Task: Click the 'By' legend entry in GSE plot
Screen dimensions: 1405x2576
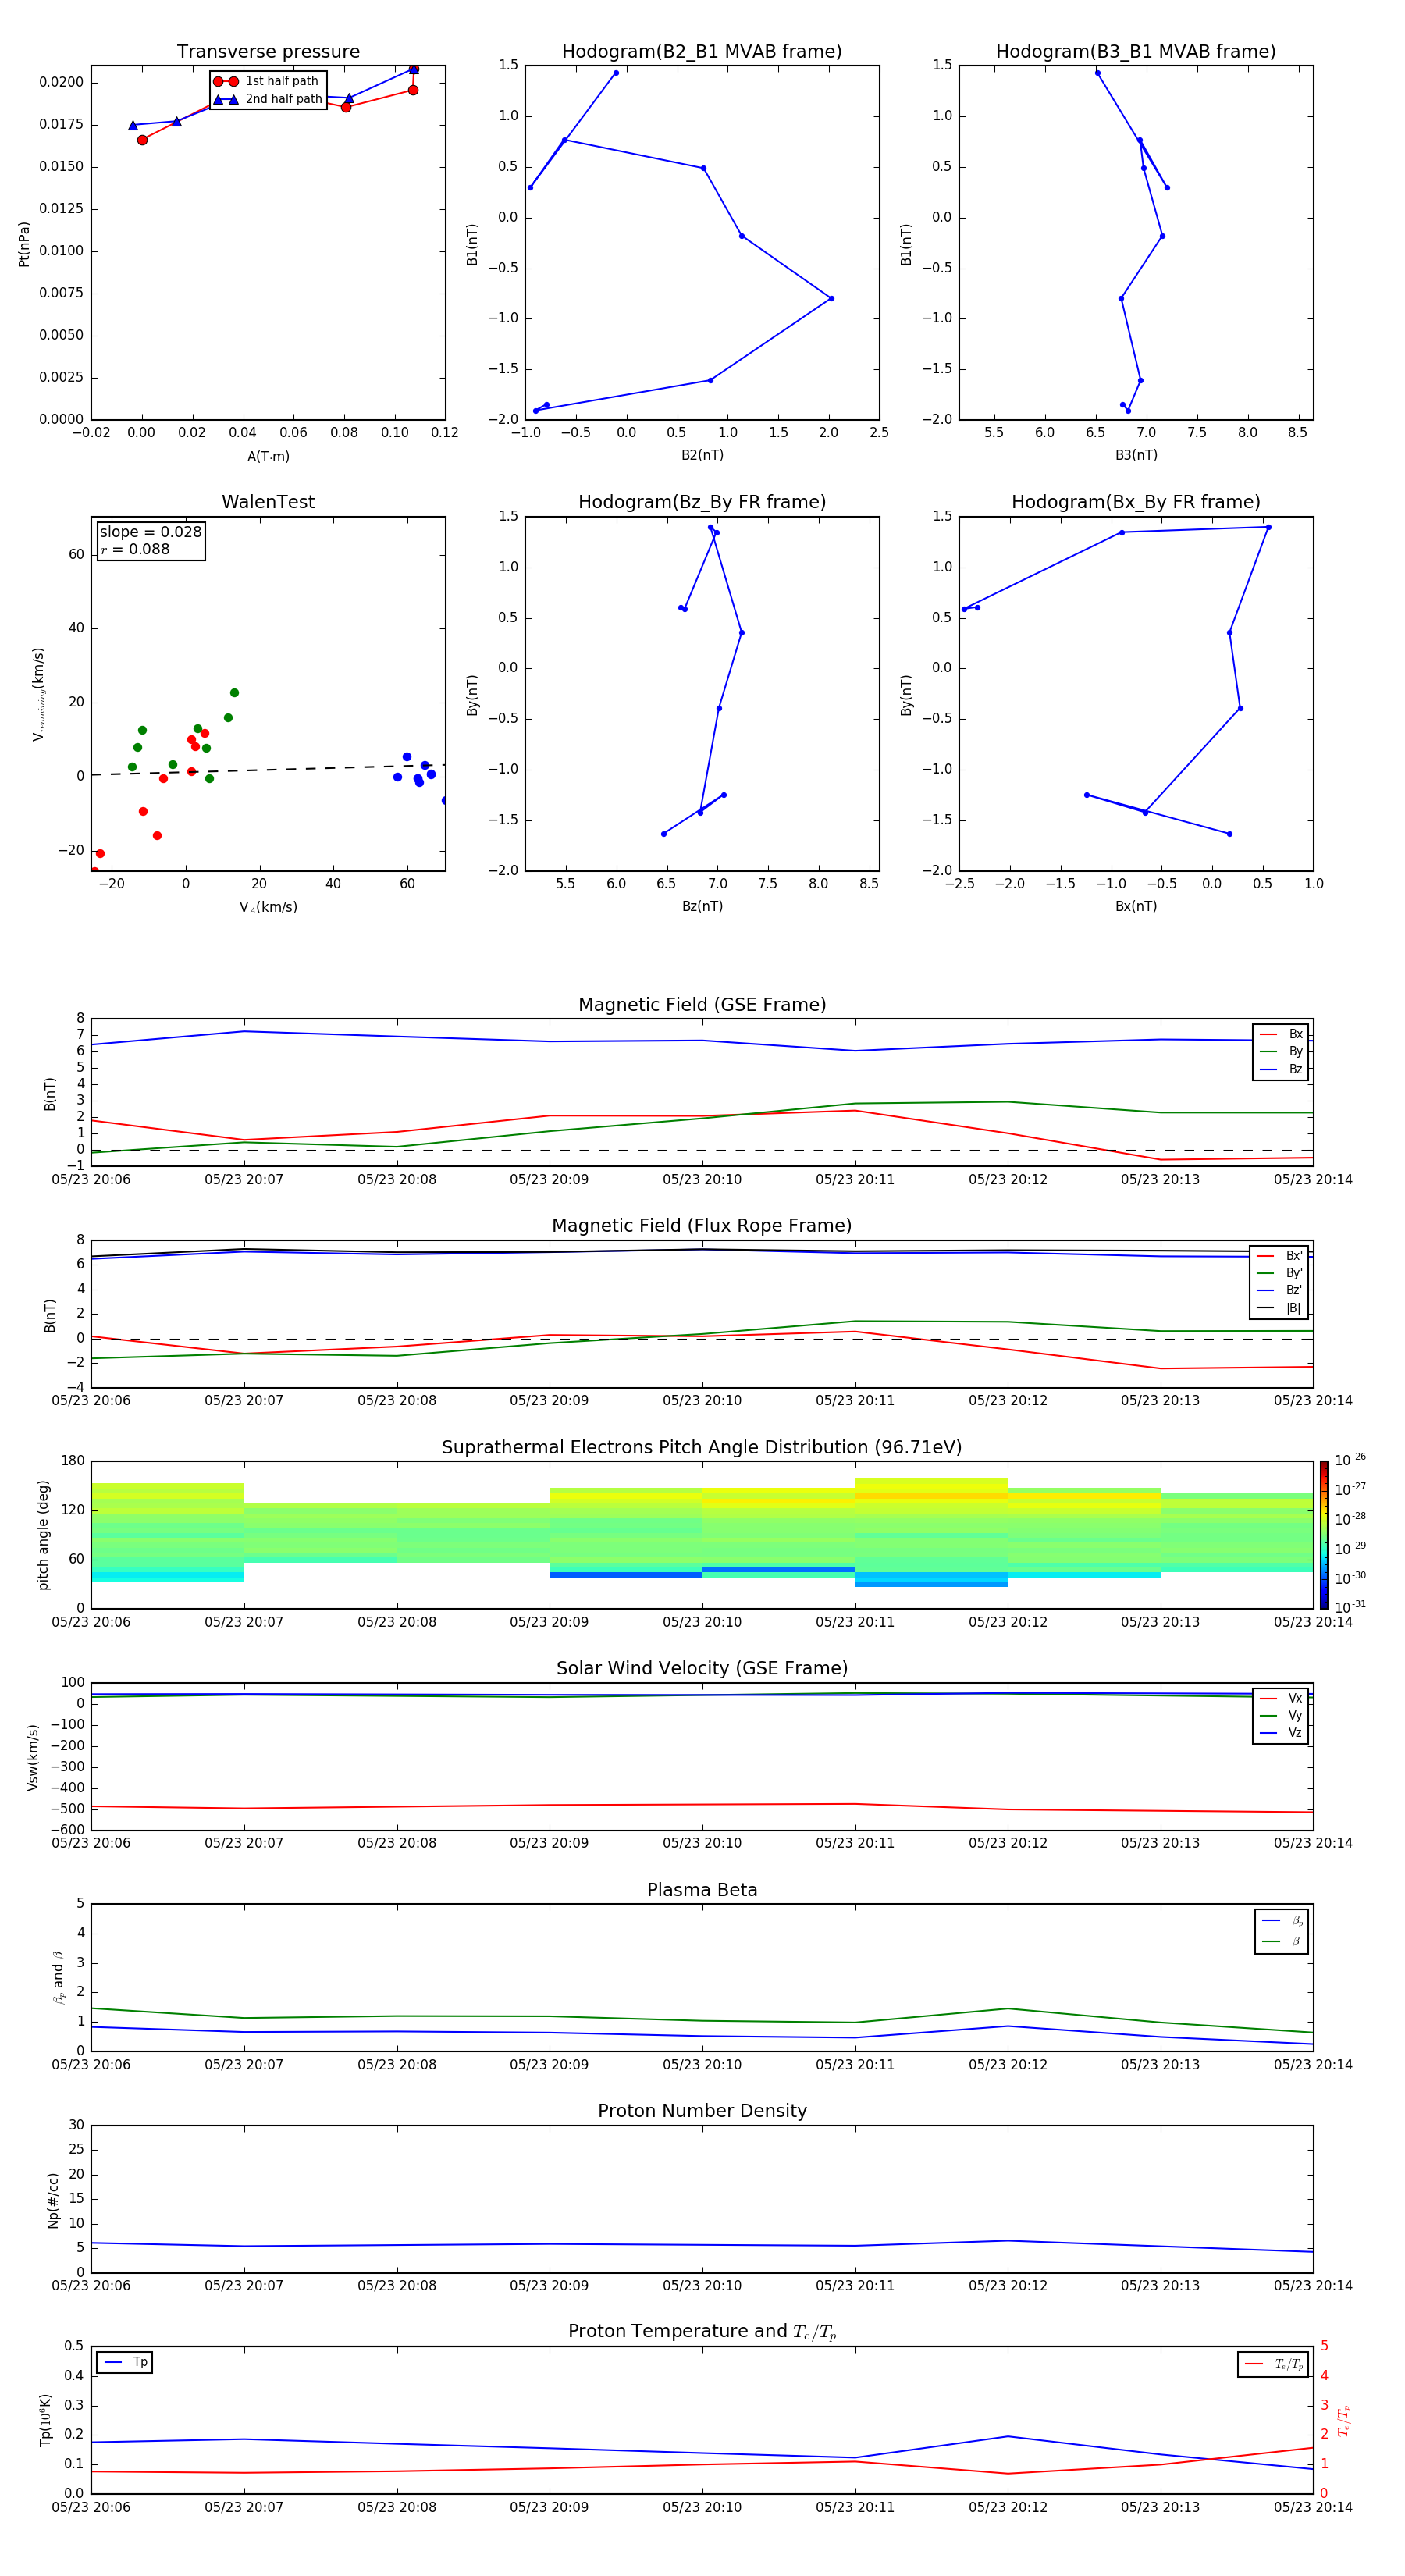Action: coord(1281,1052)
